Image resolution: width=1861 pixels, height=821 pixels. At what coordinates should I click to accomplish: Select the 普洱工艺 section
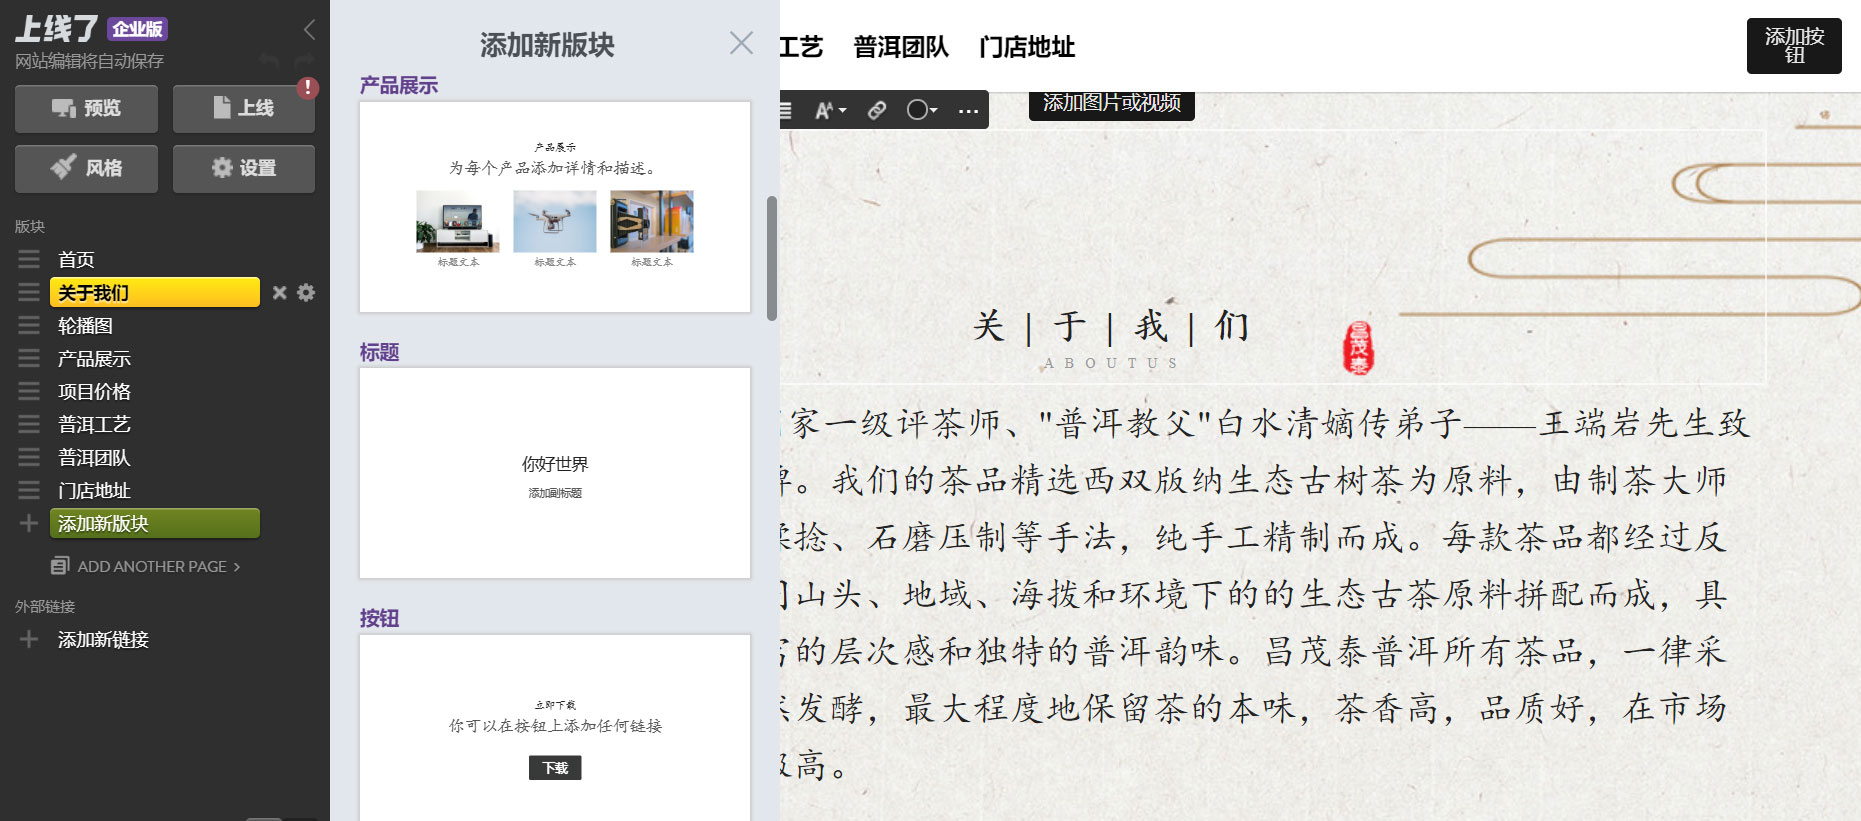[94, 425]
